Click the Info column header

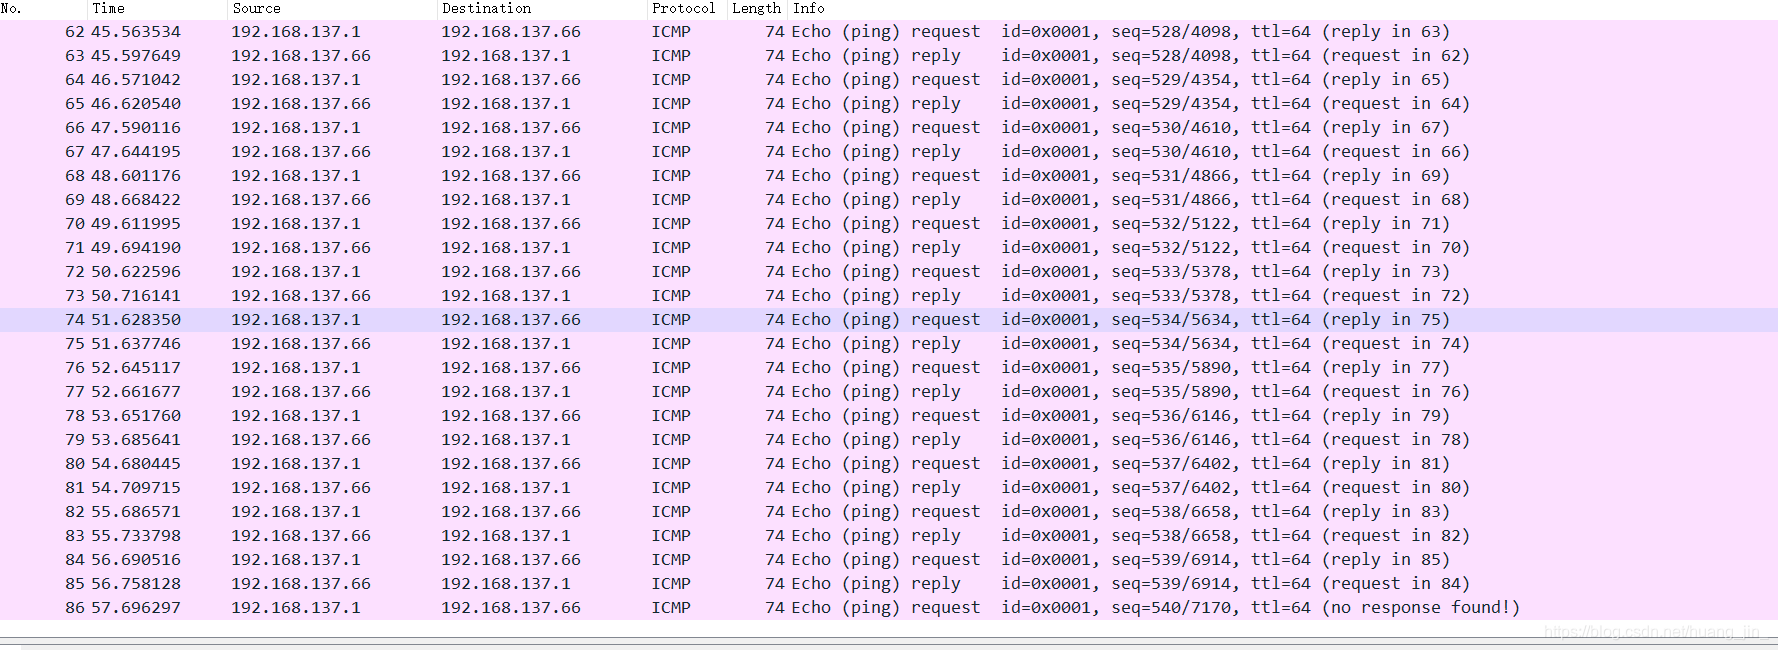point(1282,9)
